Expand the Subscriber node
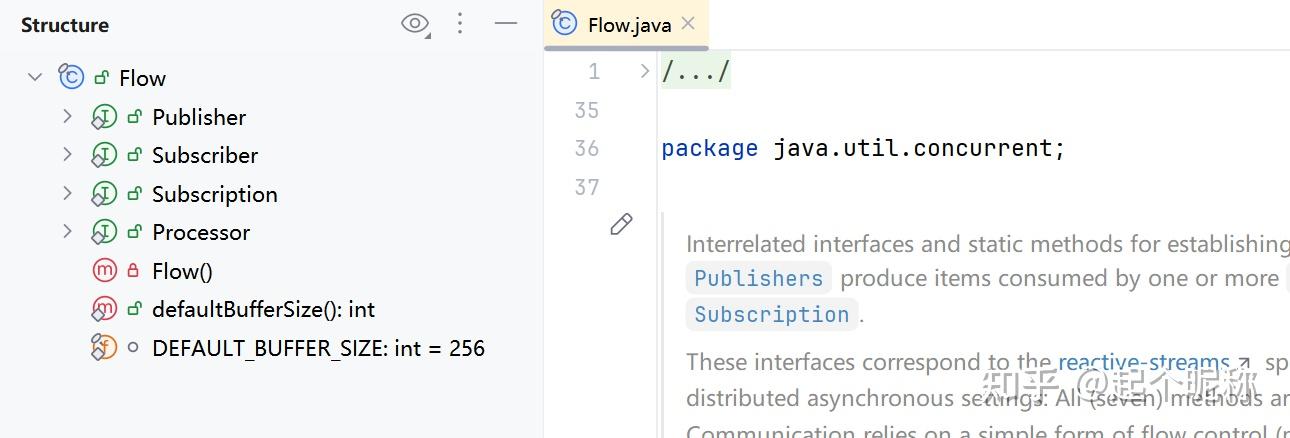This screenshot has height=438, width=1290. pyautogui.click(x=67, y=155)
